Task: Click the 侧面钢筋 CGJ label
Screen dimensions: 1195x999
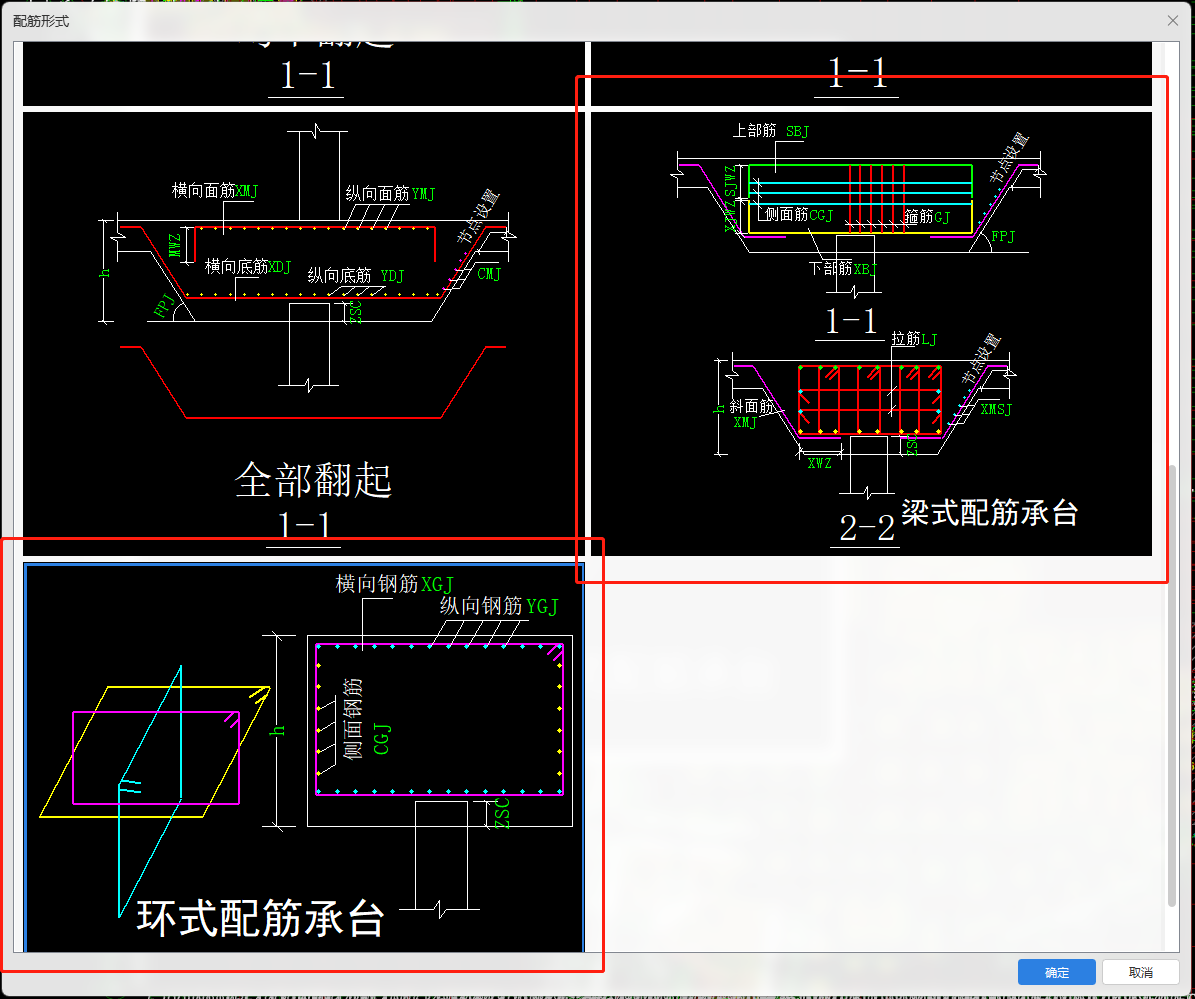Action: click(367, 718)
